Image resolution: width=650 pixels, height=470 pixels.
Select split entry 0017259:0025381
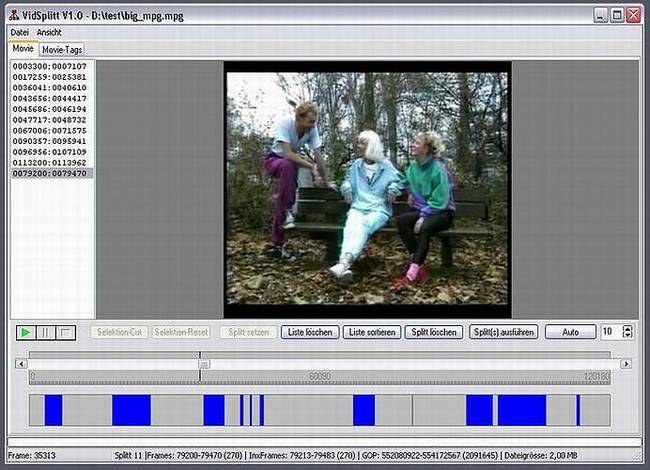(50, 77)
